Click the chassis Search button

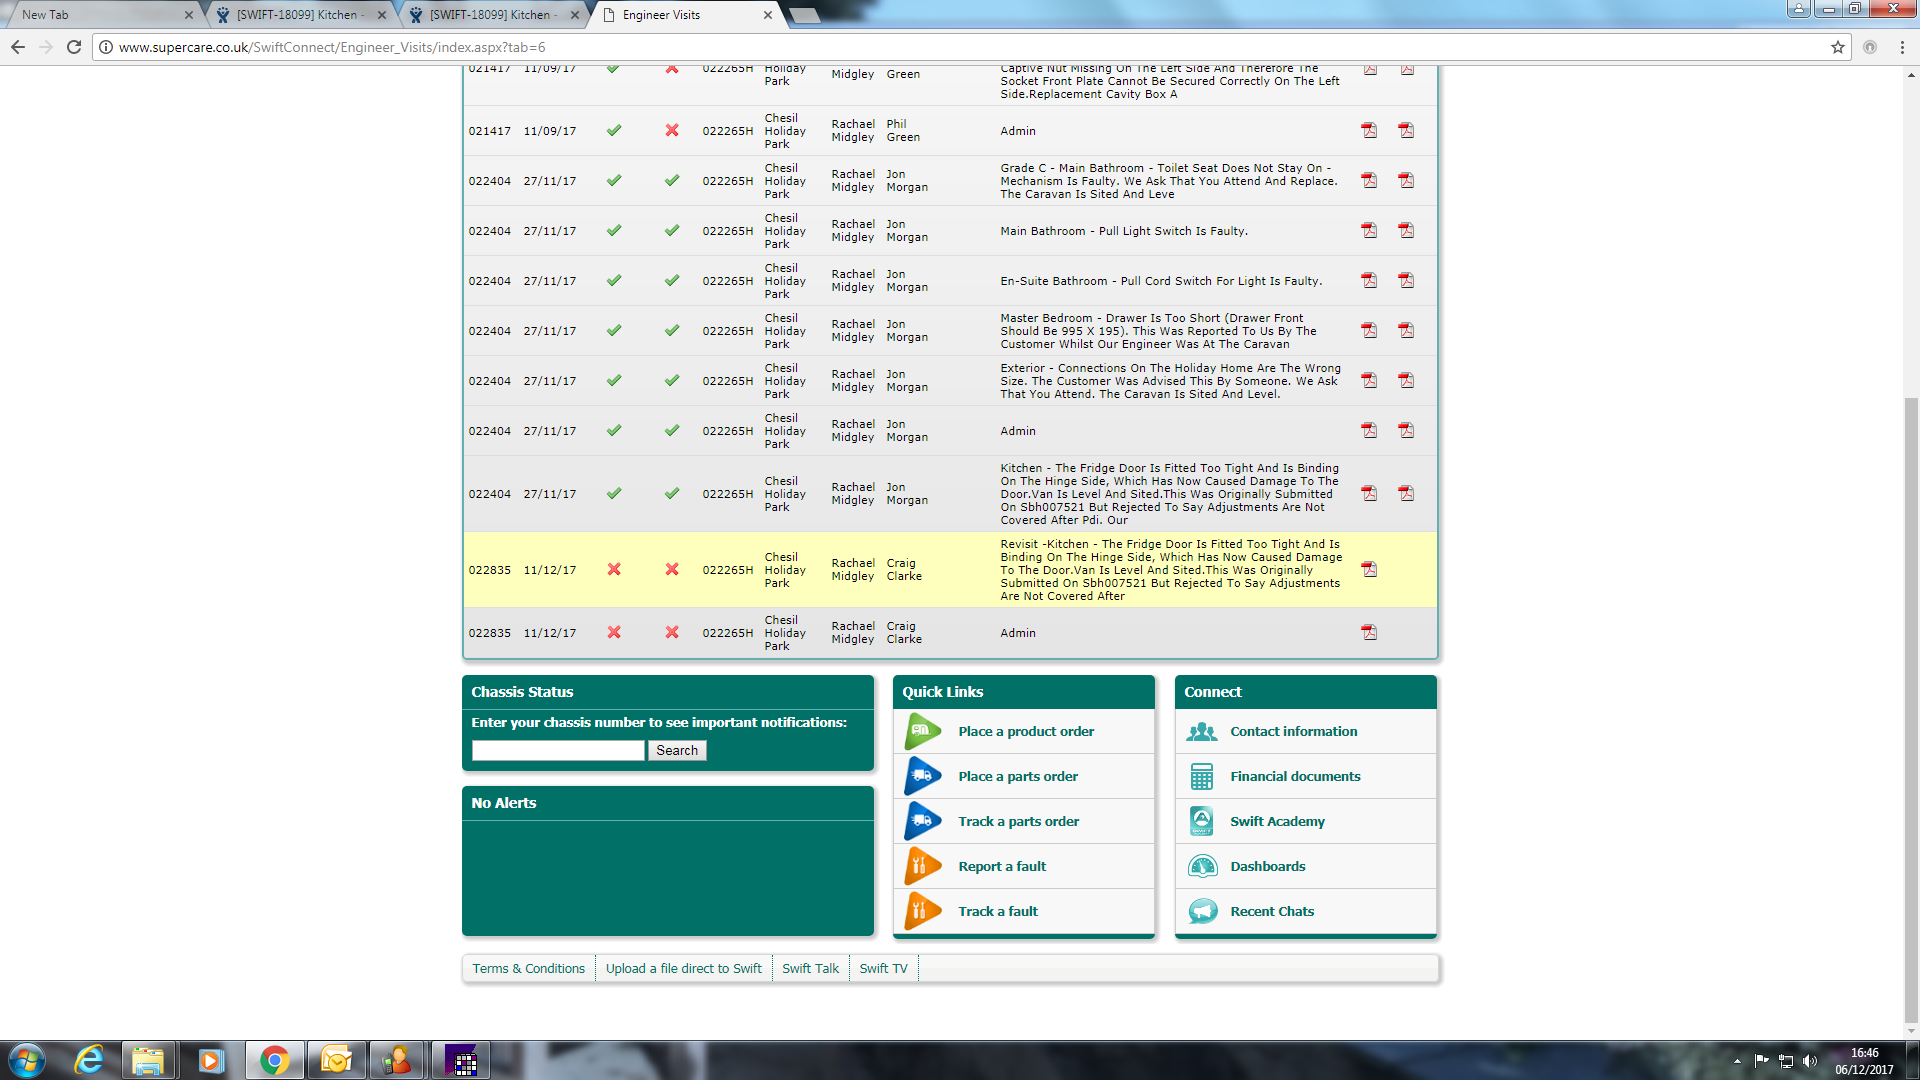pos(677,750)
